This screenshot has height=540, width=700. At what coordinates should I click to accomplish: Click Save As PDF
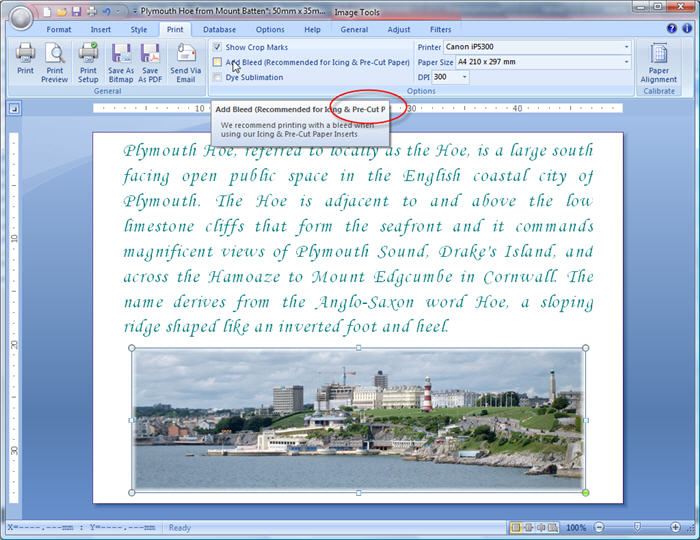coord(150,60)
